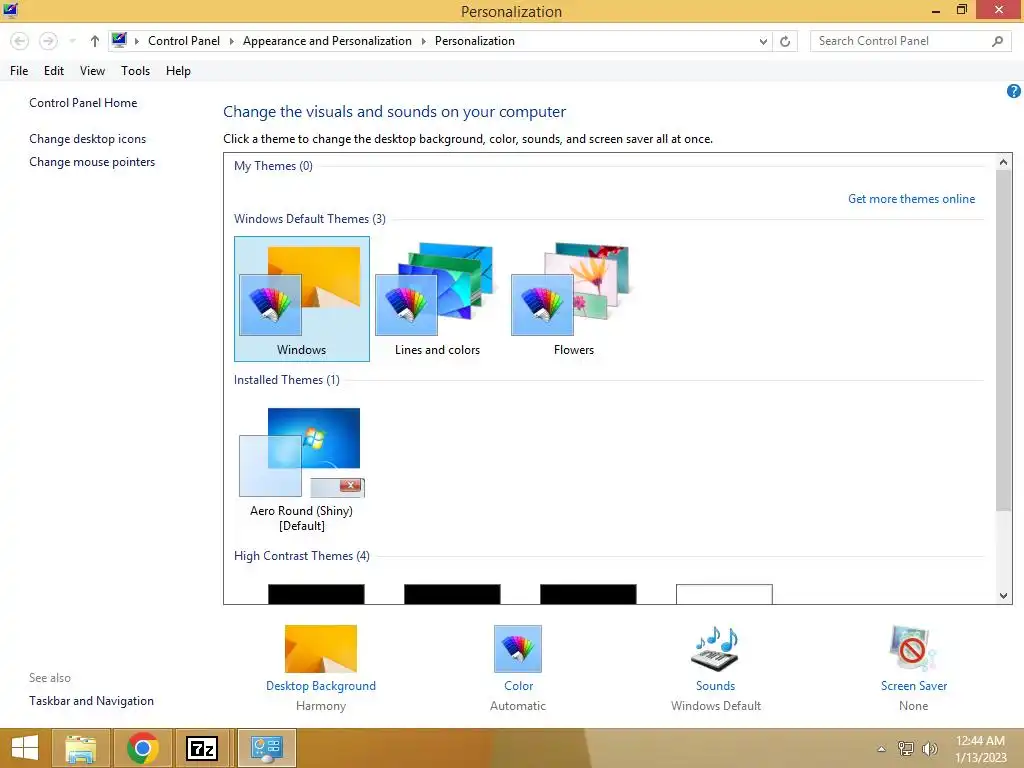
Task: Open address bar history dropdown
Action: click(x=763, y=41)
